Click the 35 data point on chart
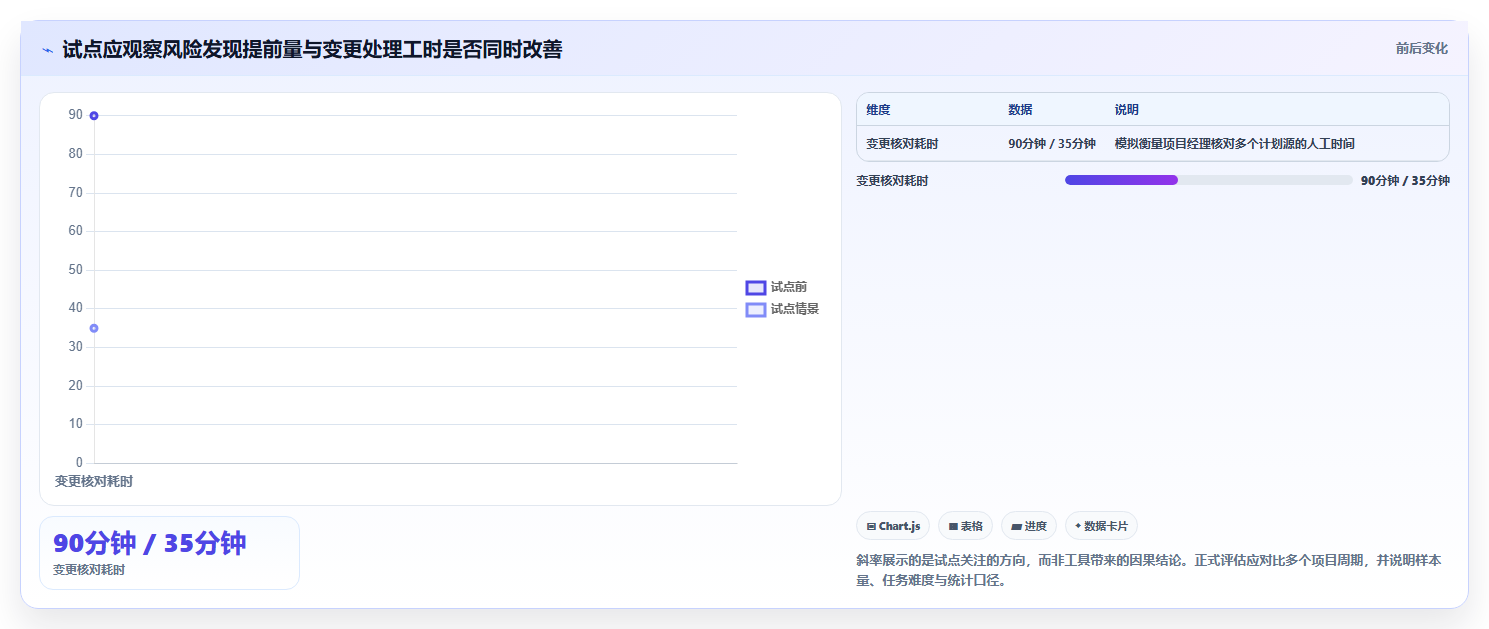The height and width of the screenshot is (629, 1489). click(x=94, y=328)
